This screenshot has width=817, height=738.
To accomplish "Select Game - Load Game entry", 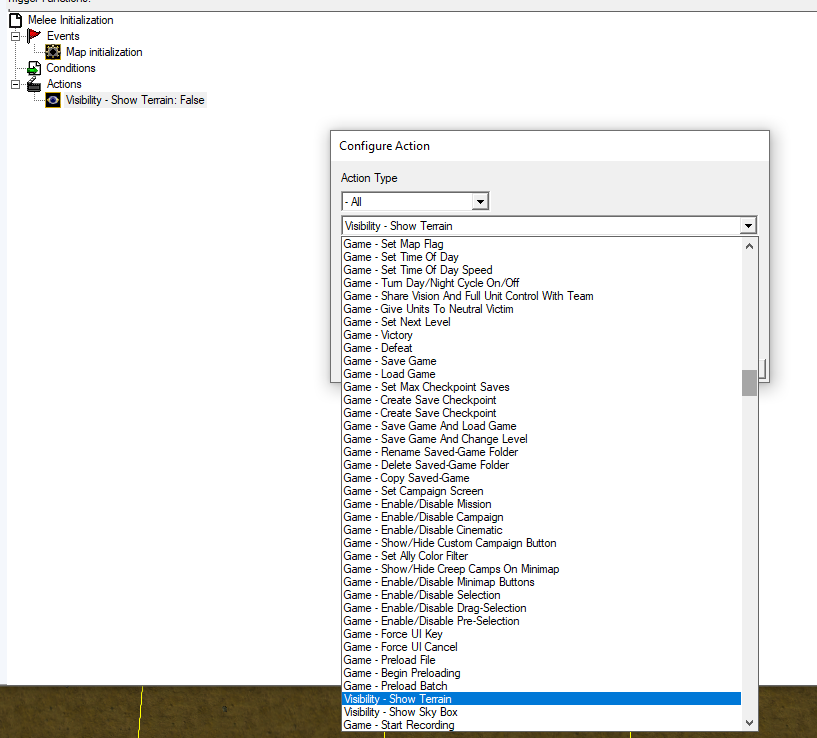I will pos(541,374).
